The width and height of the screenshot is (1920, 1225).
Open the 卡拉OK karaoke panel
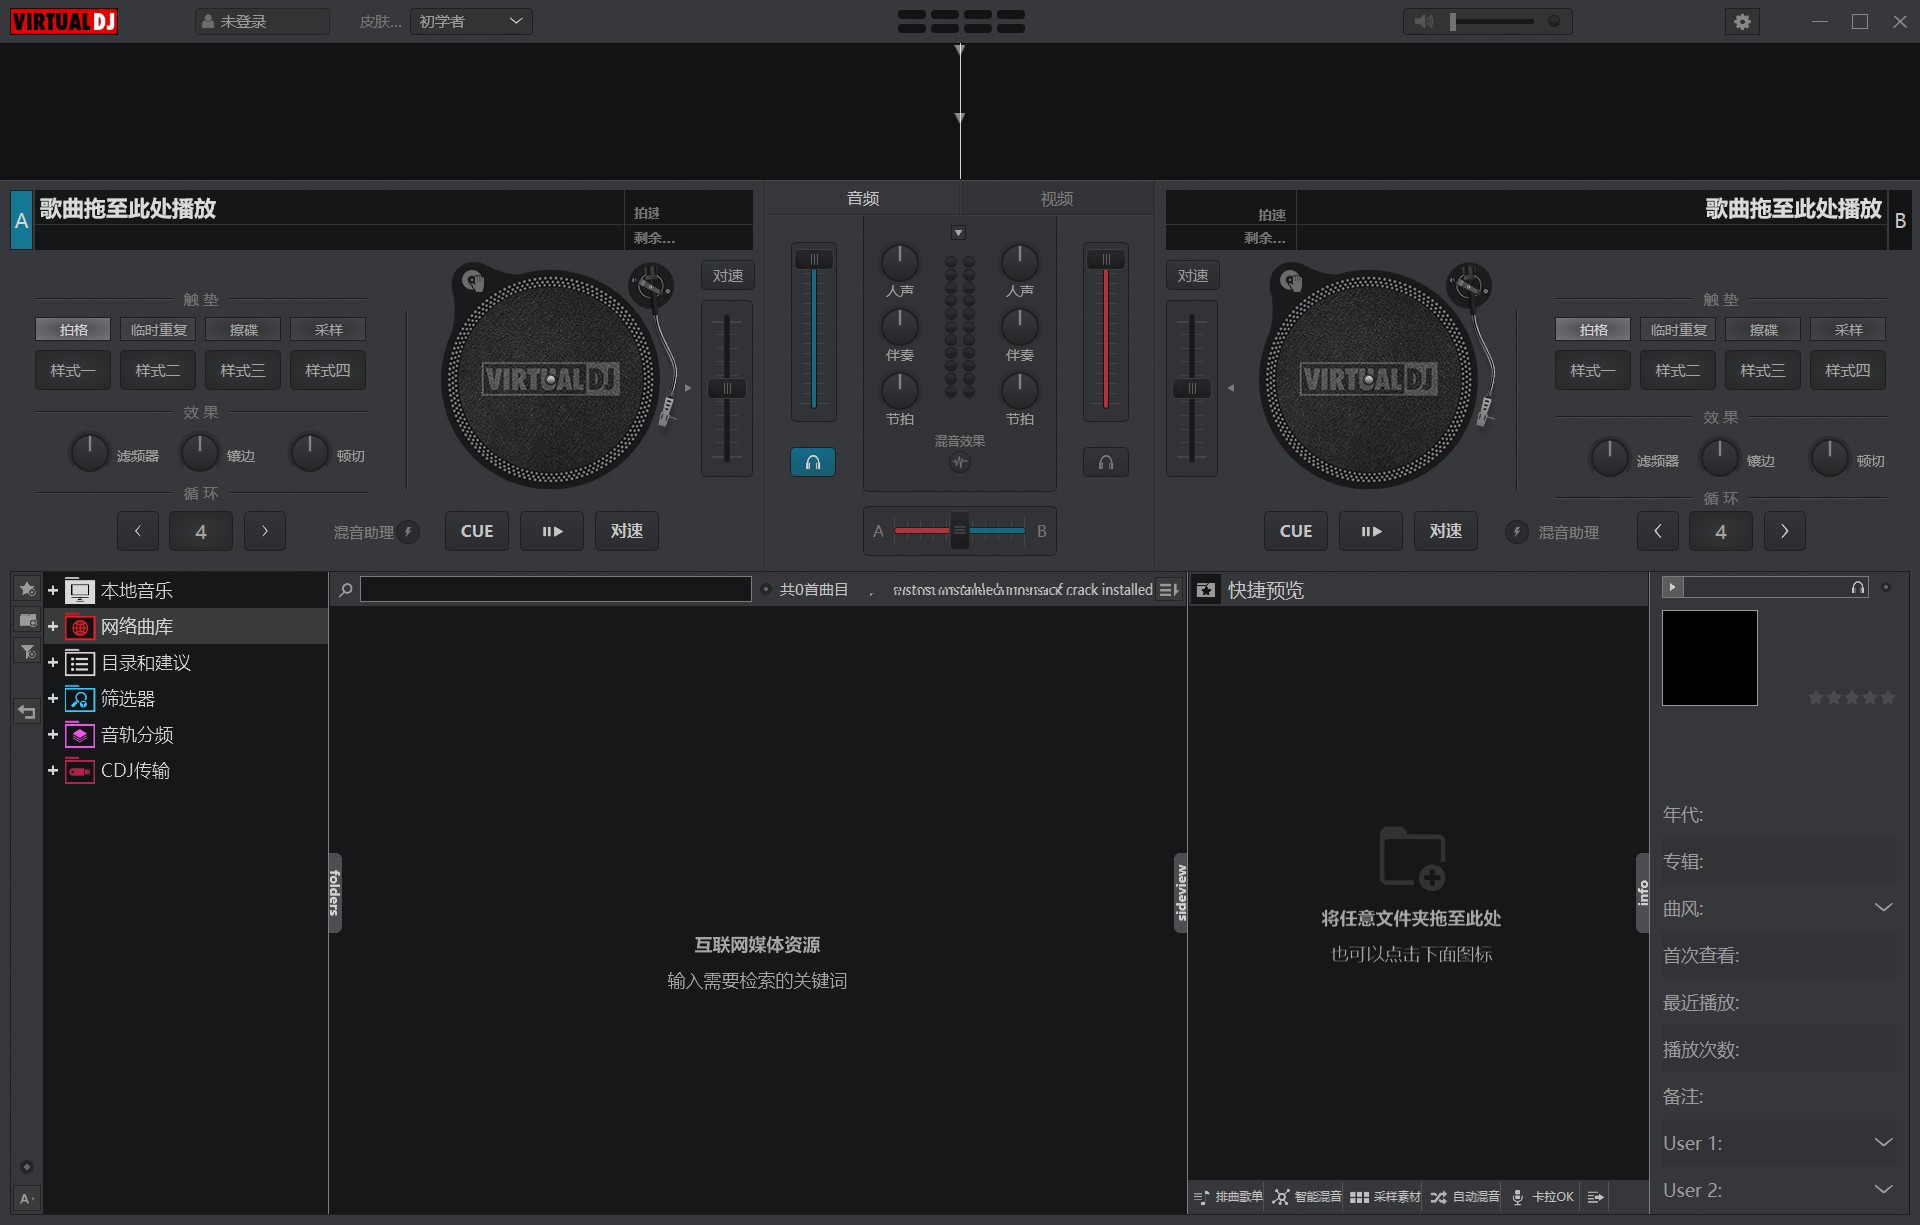1543,1197
